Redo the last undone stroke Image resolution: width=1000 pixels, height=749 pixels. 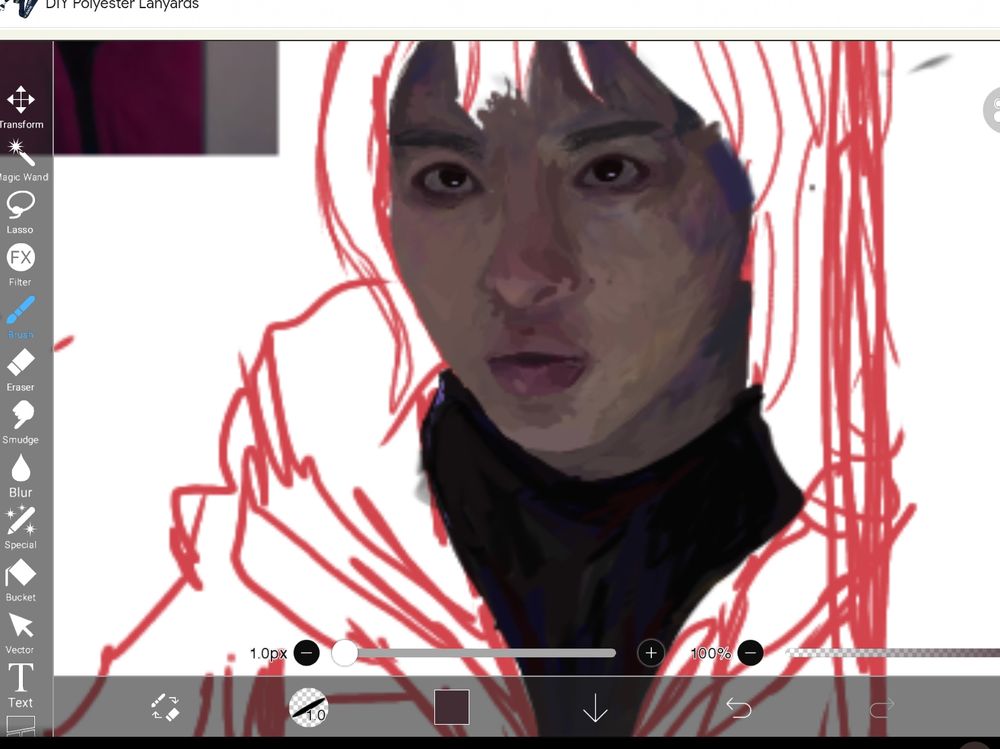point(882,707)
